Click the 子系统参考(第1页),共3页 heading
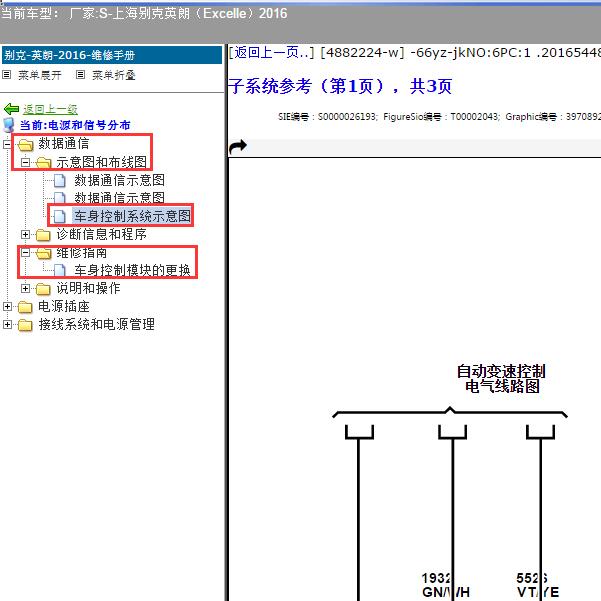Screen dimensions: 601x601 pos(340,86)
